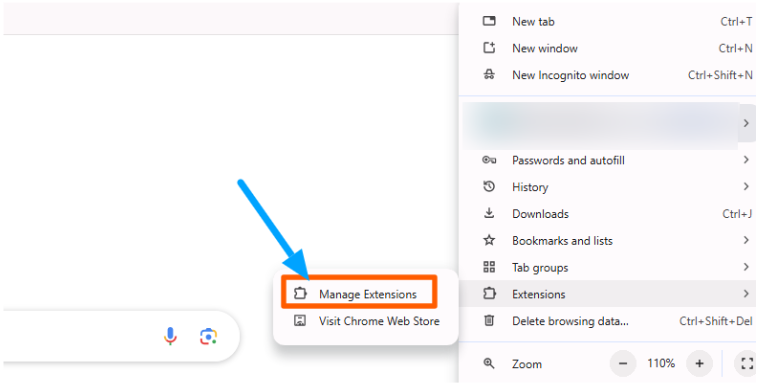
Task: Click the Manage Extensions puzzle icon
Action: (300, 294)
